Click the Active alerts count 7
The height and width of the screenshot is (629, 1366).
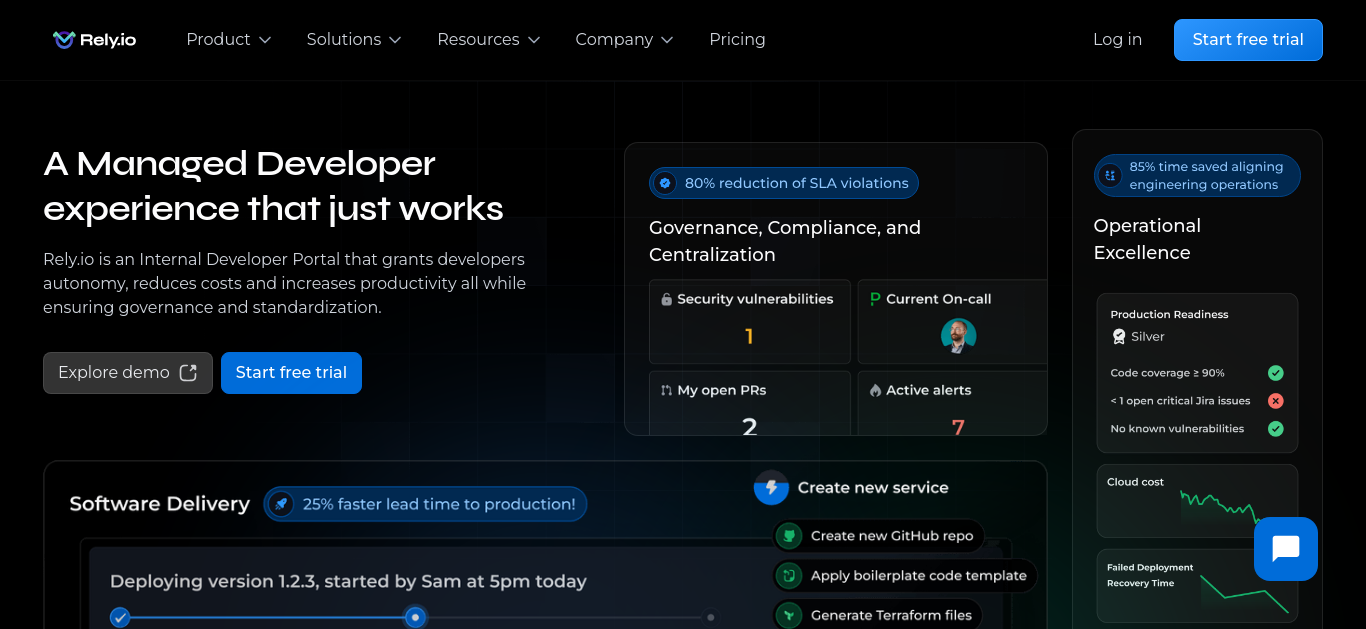[958, 427]
